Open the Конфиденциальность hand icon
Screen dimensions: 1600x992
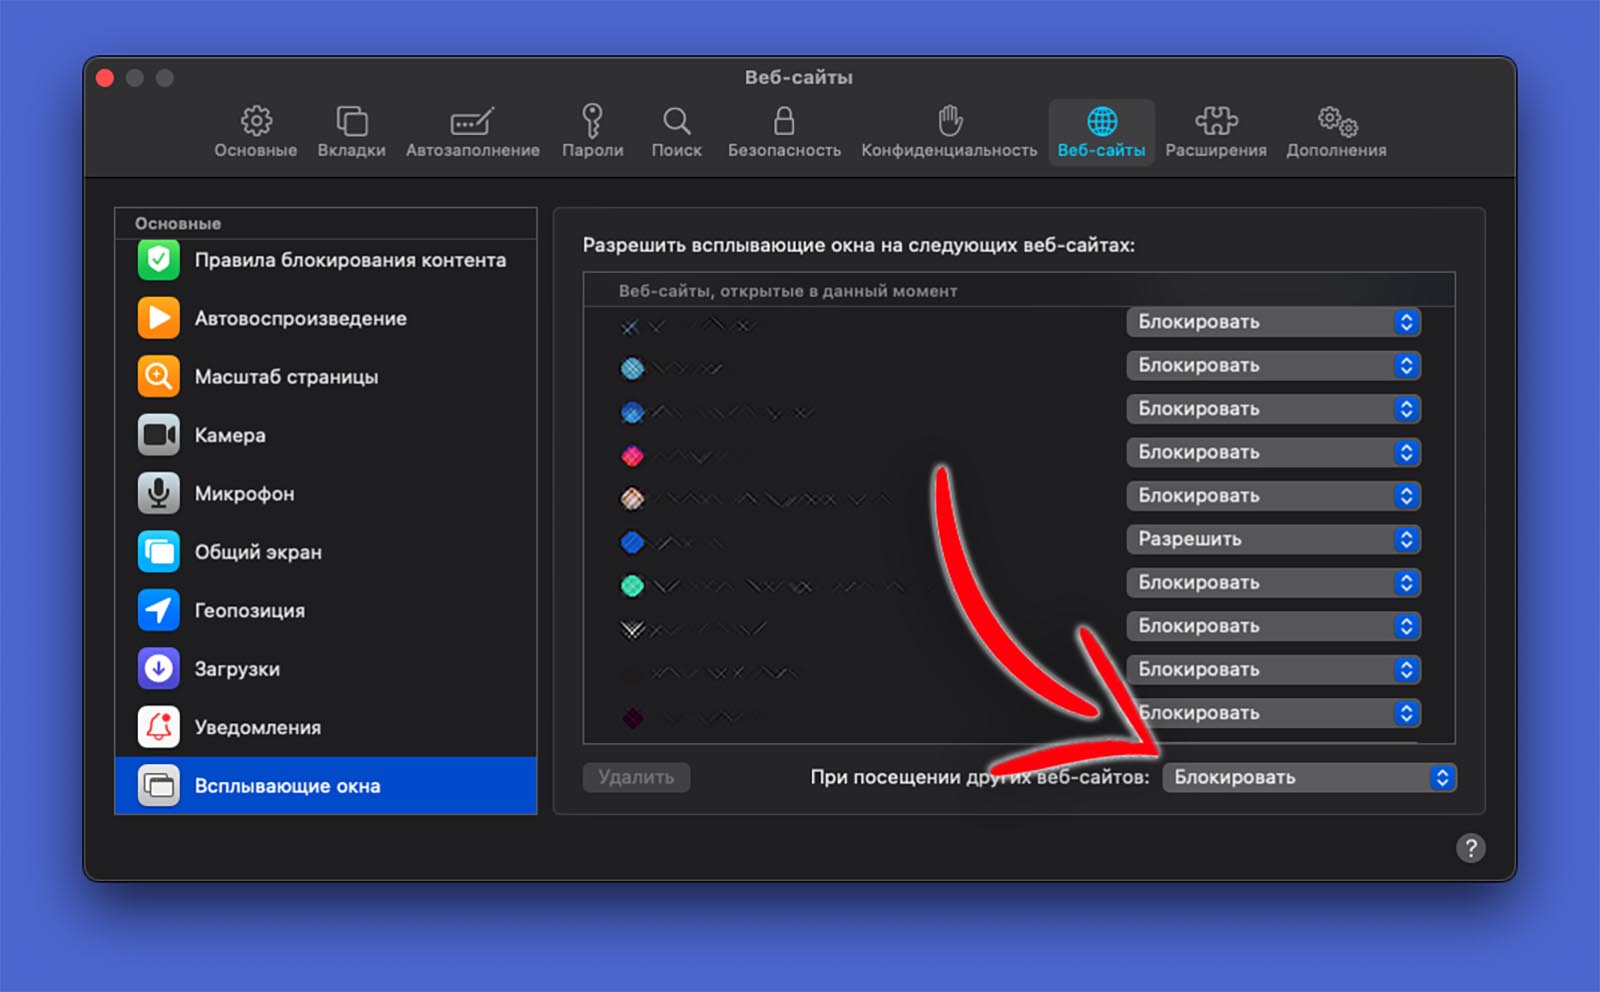pos(949,122)
